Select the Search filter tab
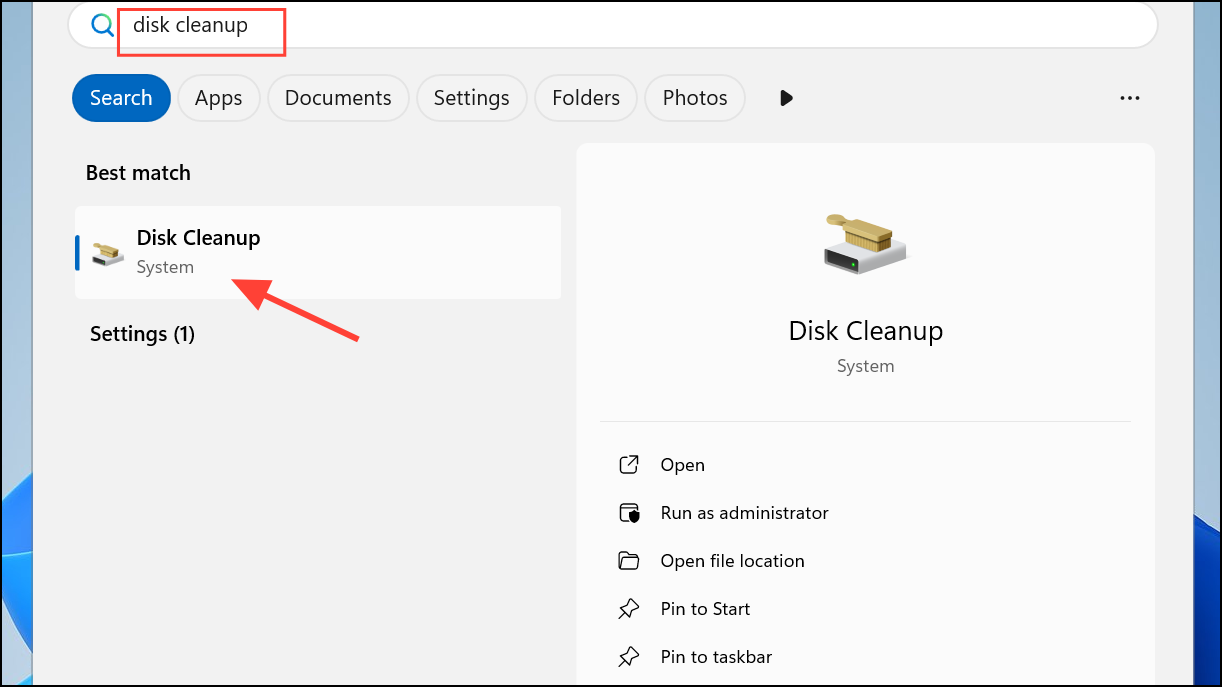 tap(121, 98)
